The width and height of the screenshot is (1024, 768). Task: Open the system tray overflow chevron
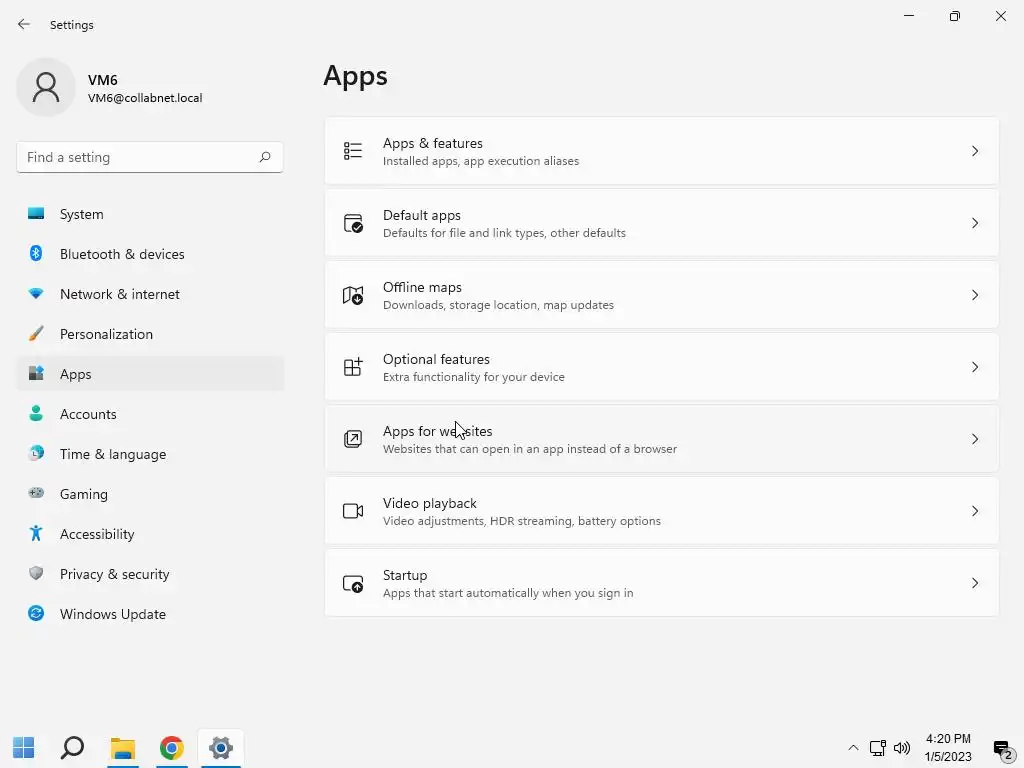[x=853, y=748]
